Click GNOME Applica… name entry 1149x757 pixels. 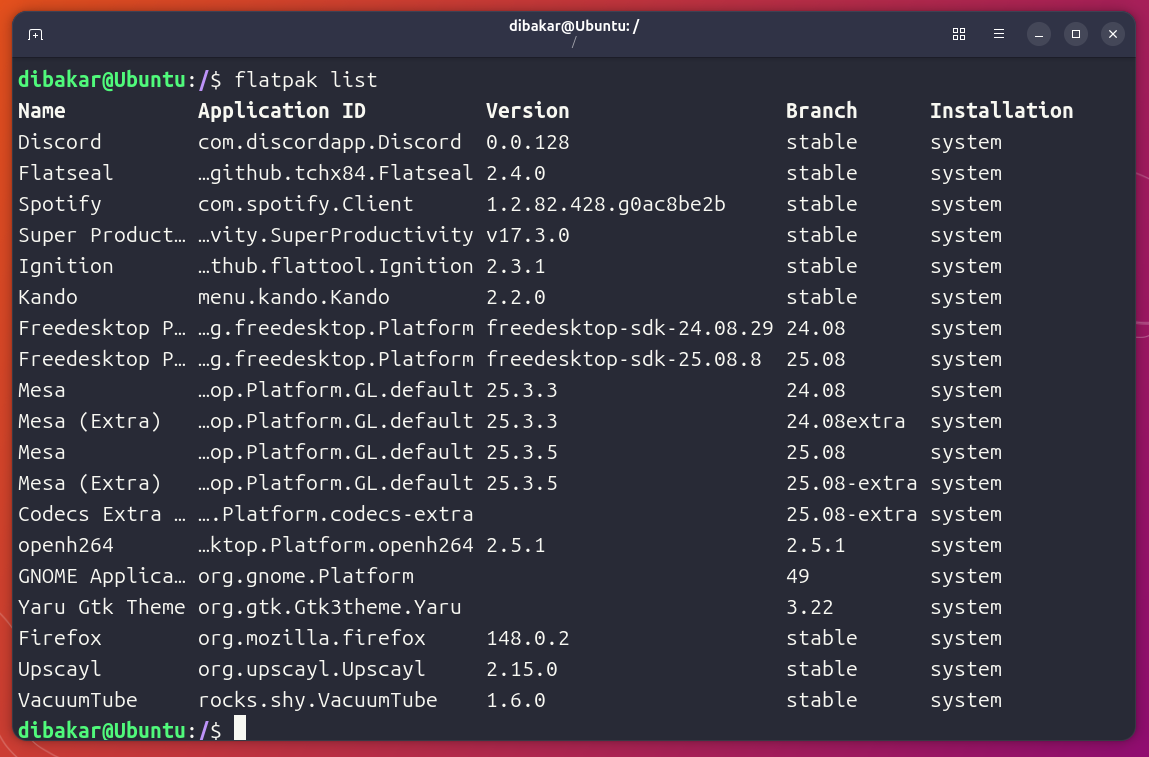102,576
